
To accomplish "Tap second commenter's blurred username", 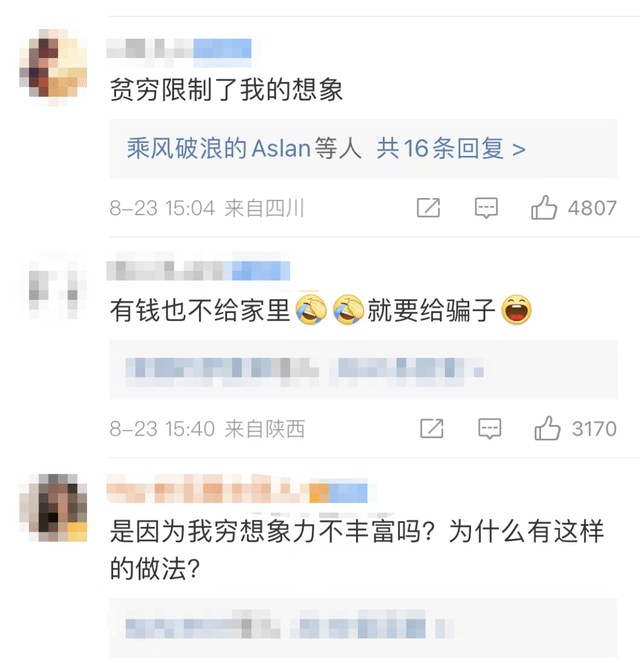I will coord(198,270).
